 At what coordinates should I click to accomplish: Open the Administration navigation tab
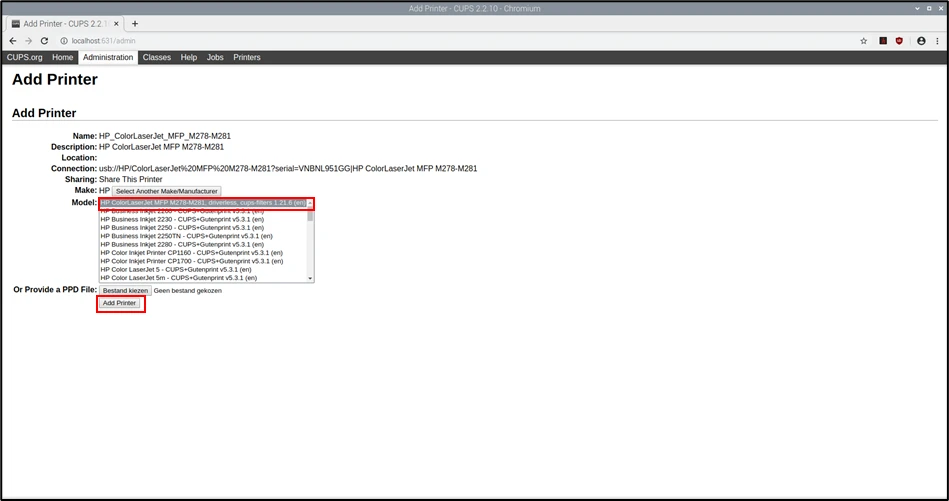point(108,57)
